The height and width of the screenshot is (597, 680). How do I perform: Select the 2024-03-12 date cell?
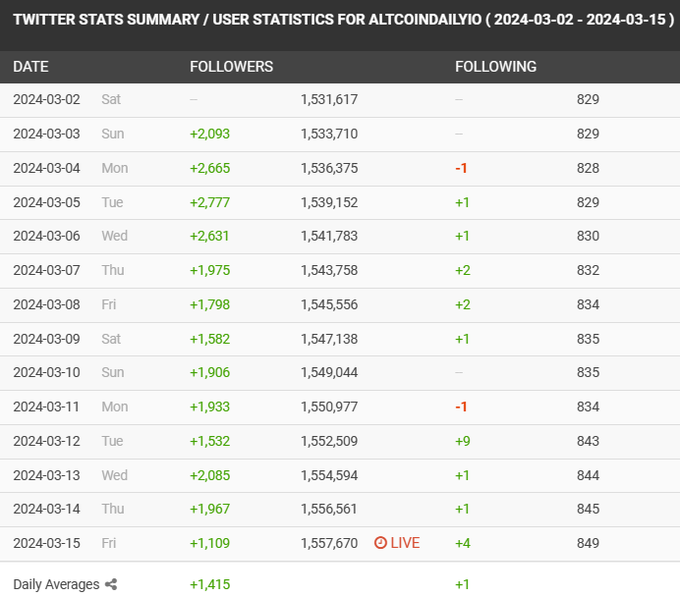click(46, 441)
